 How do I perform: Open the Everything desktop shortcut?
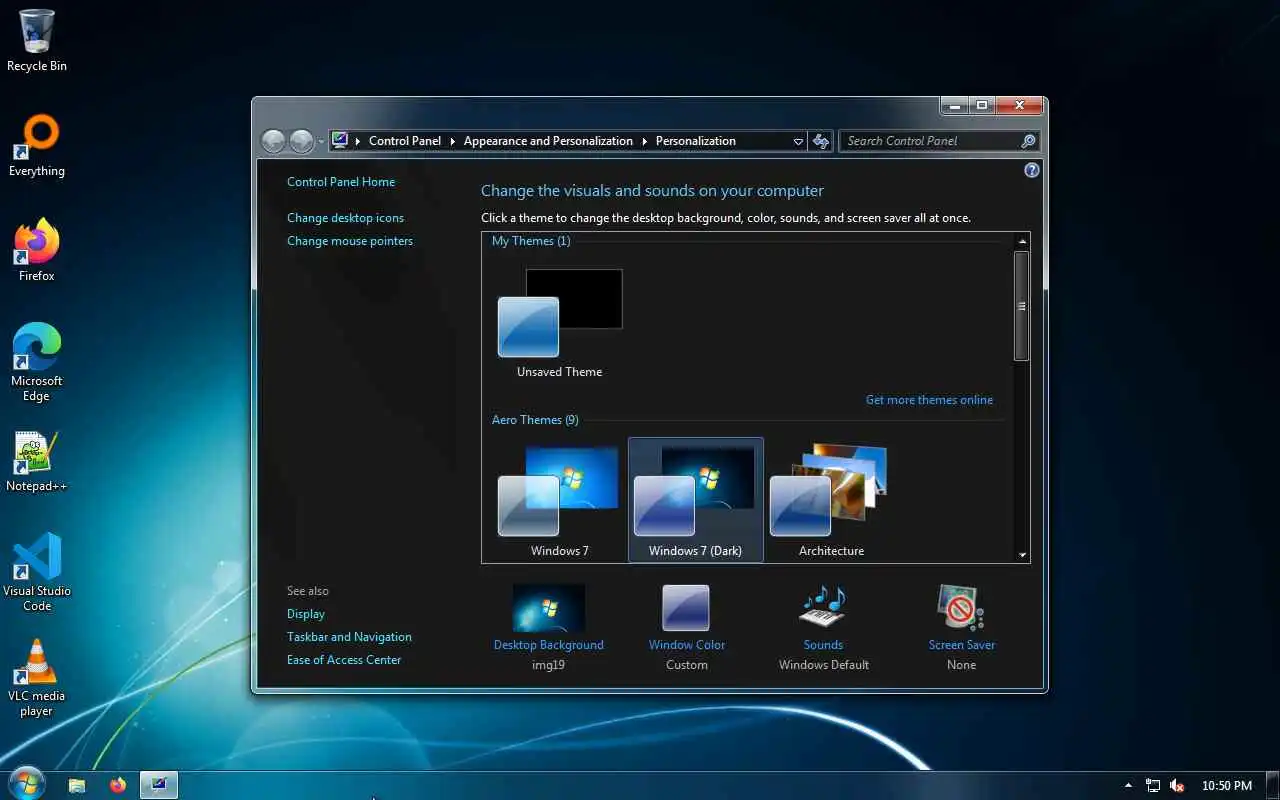click(x=37, y=146)
